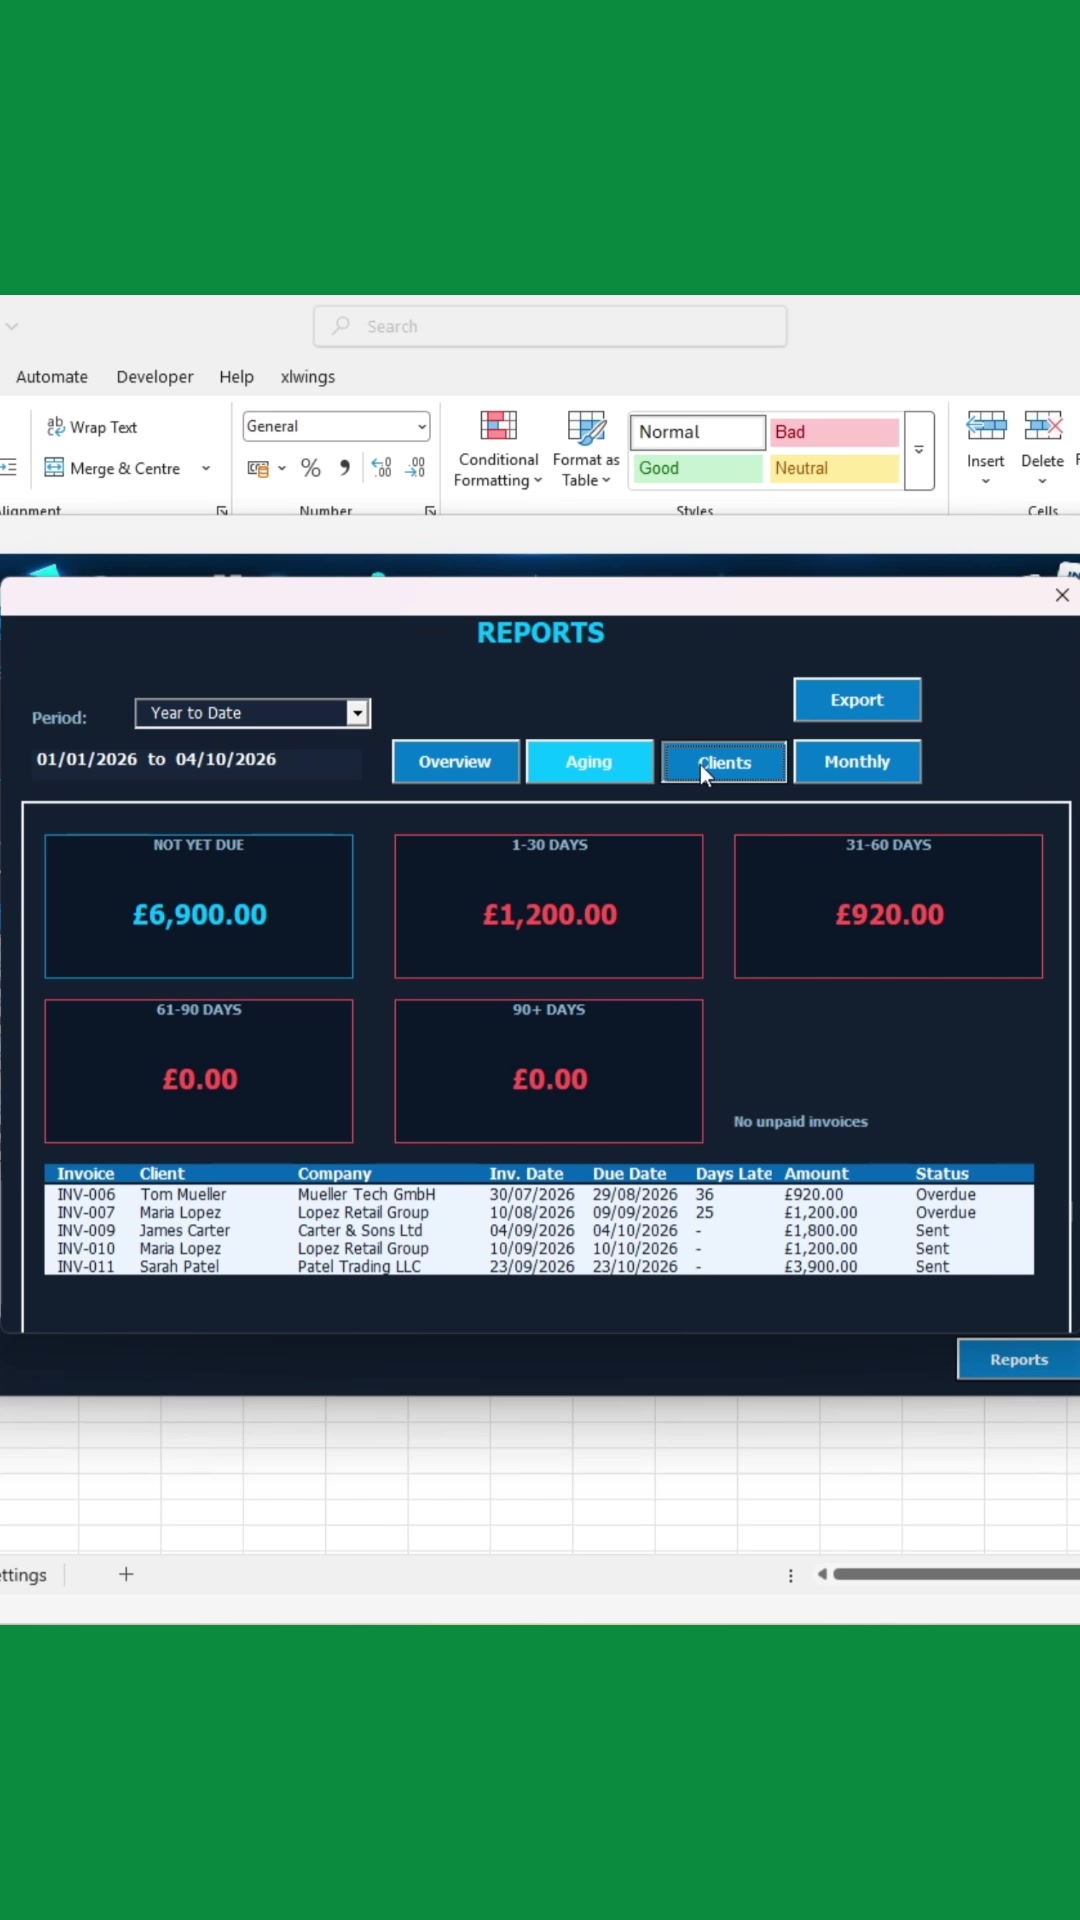Viewport: 1080px width, 1920px height.
Task: Add a new sheet with plus icon
Action: click(x=126, y=1574)
